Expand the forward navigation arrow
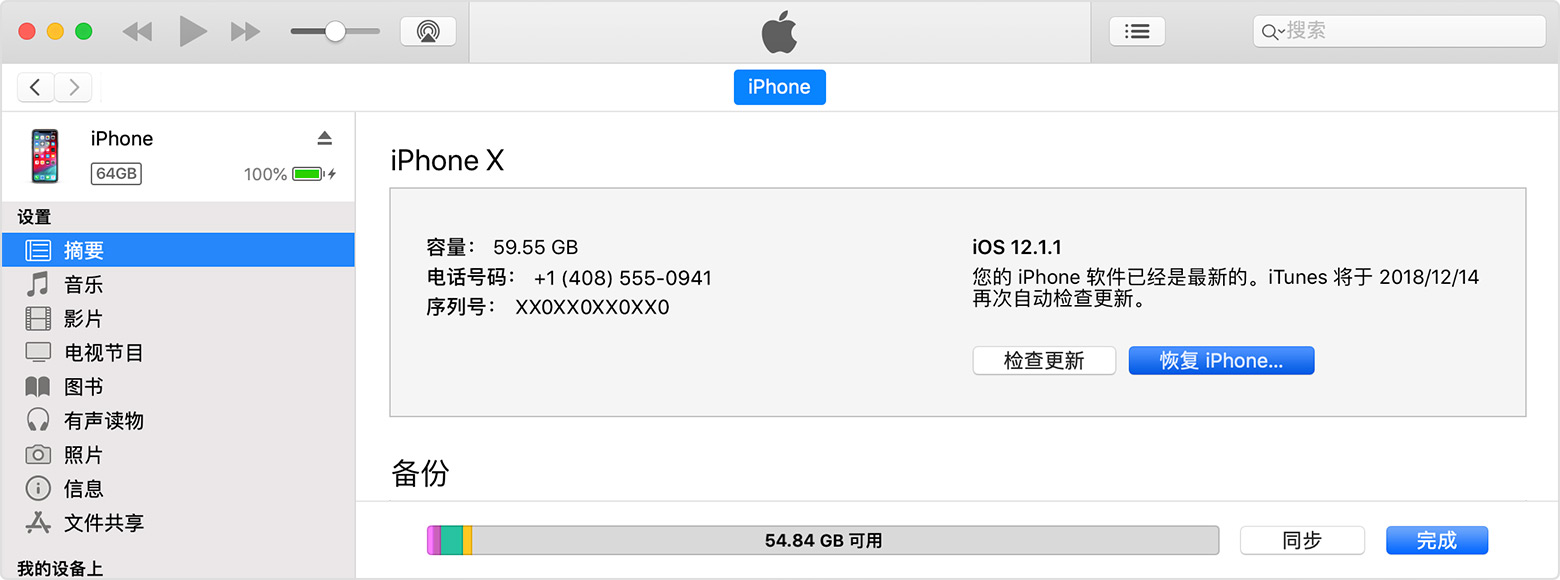1560x580 pixels. pos(73,87)
